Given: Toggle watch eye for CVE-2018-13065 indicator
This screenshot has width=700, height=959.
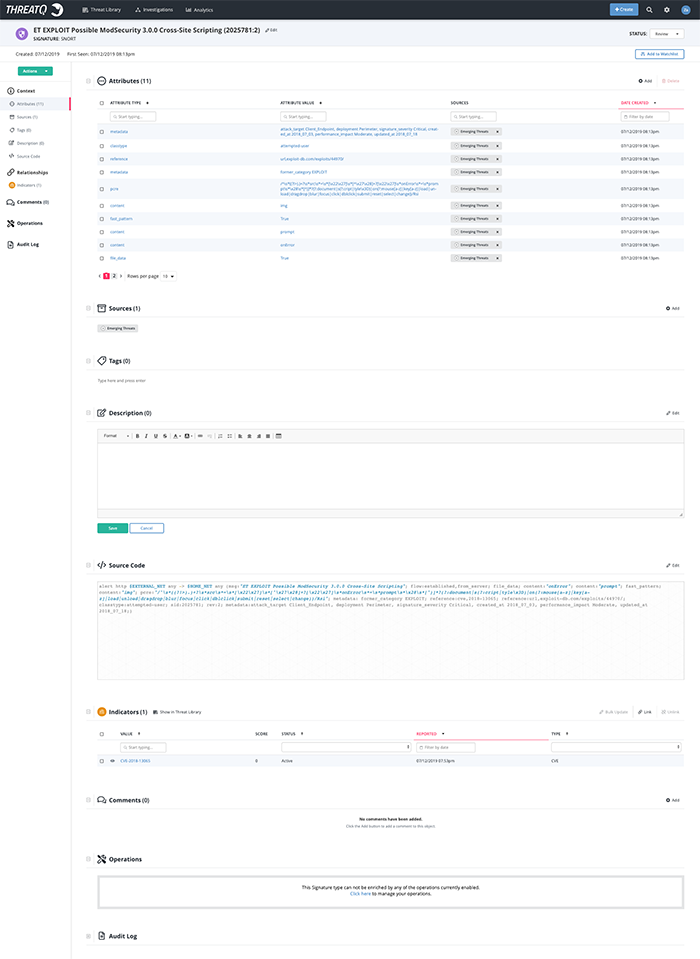Looking at the screenshot, I should [x=112, y=761].
